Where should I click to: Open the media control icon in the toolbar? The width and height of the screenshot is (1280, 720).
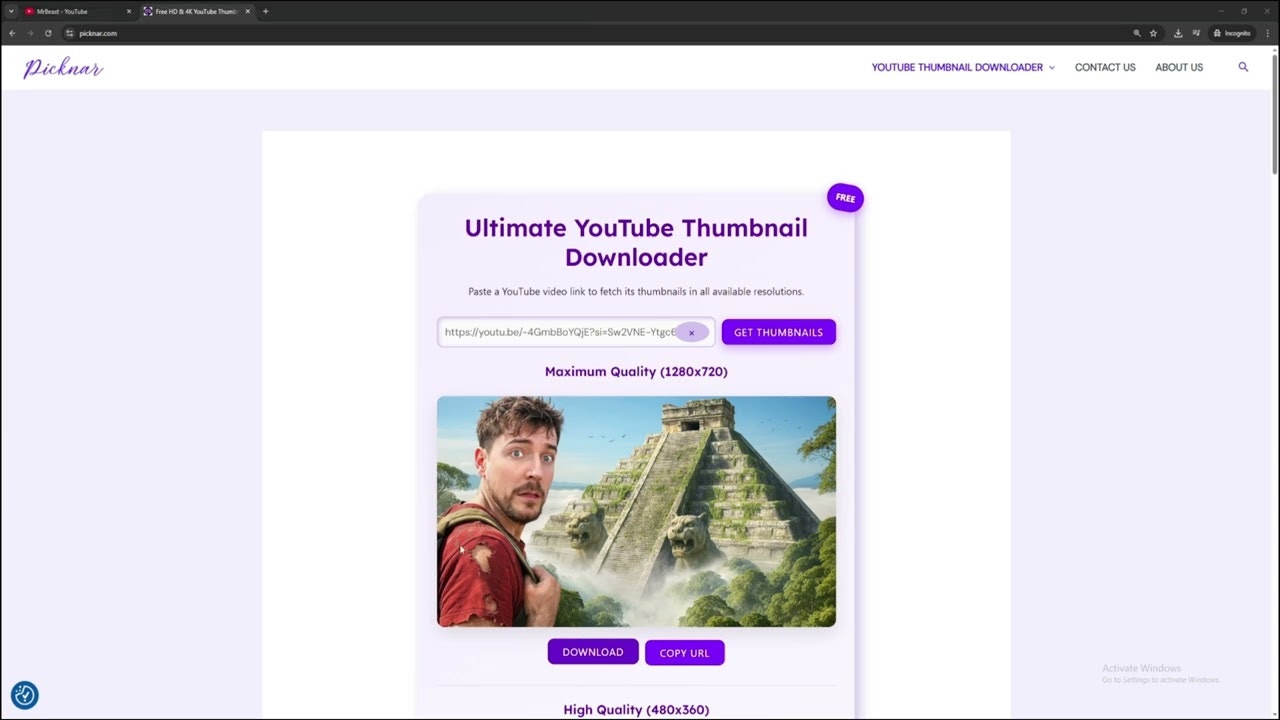coord(1195,33)
